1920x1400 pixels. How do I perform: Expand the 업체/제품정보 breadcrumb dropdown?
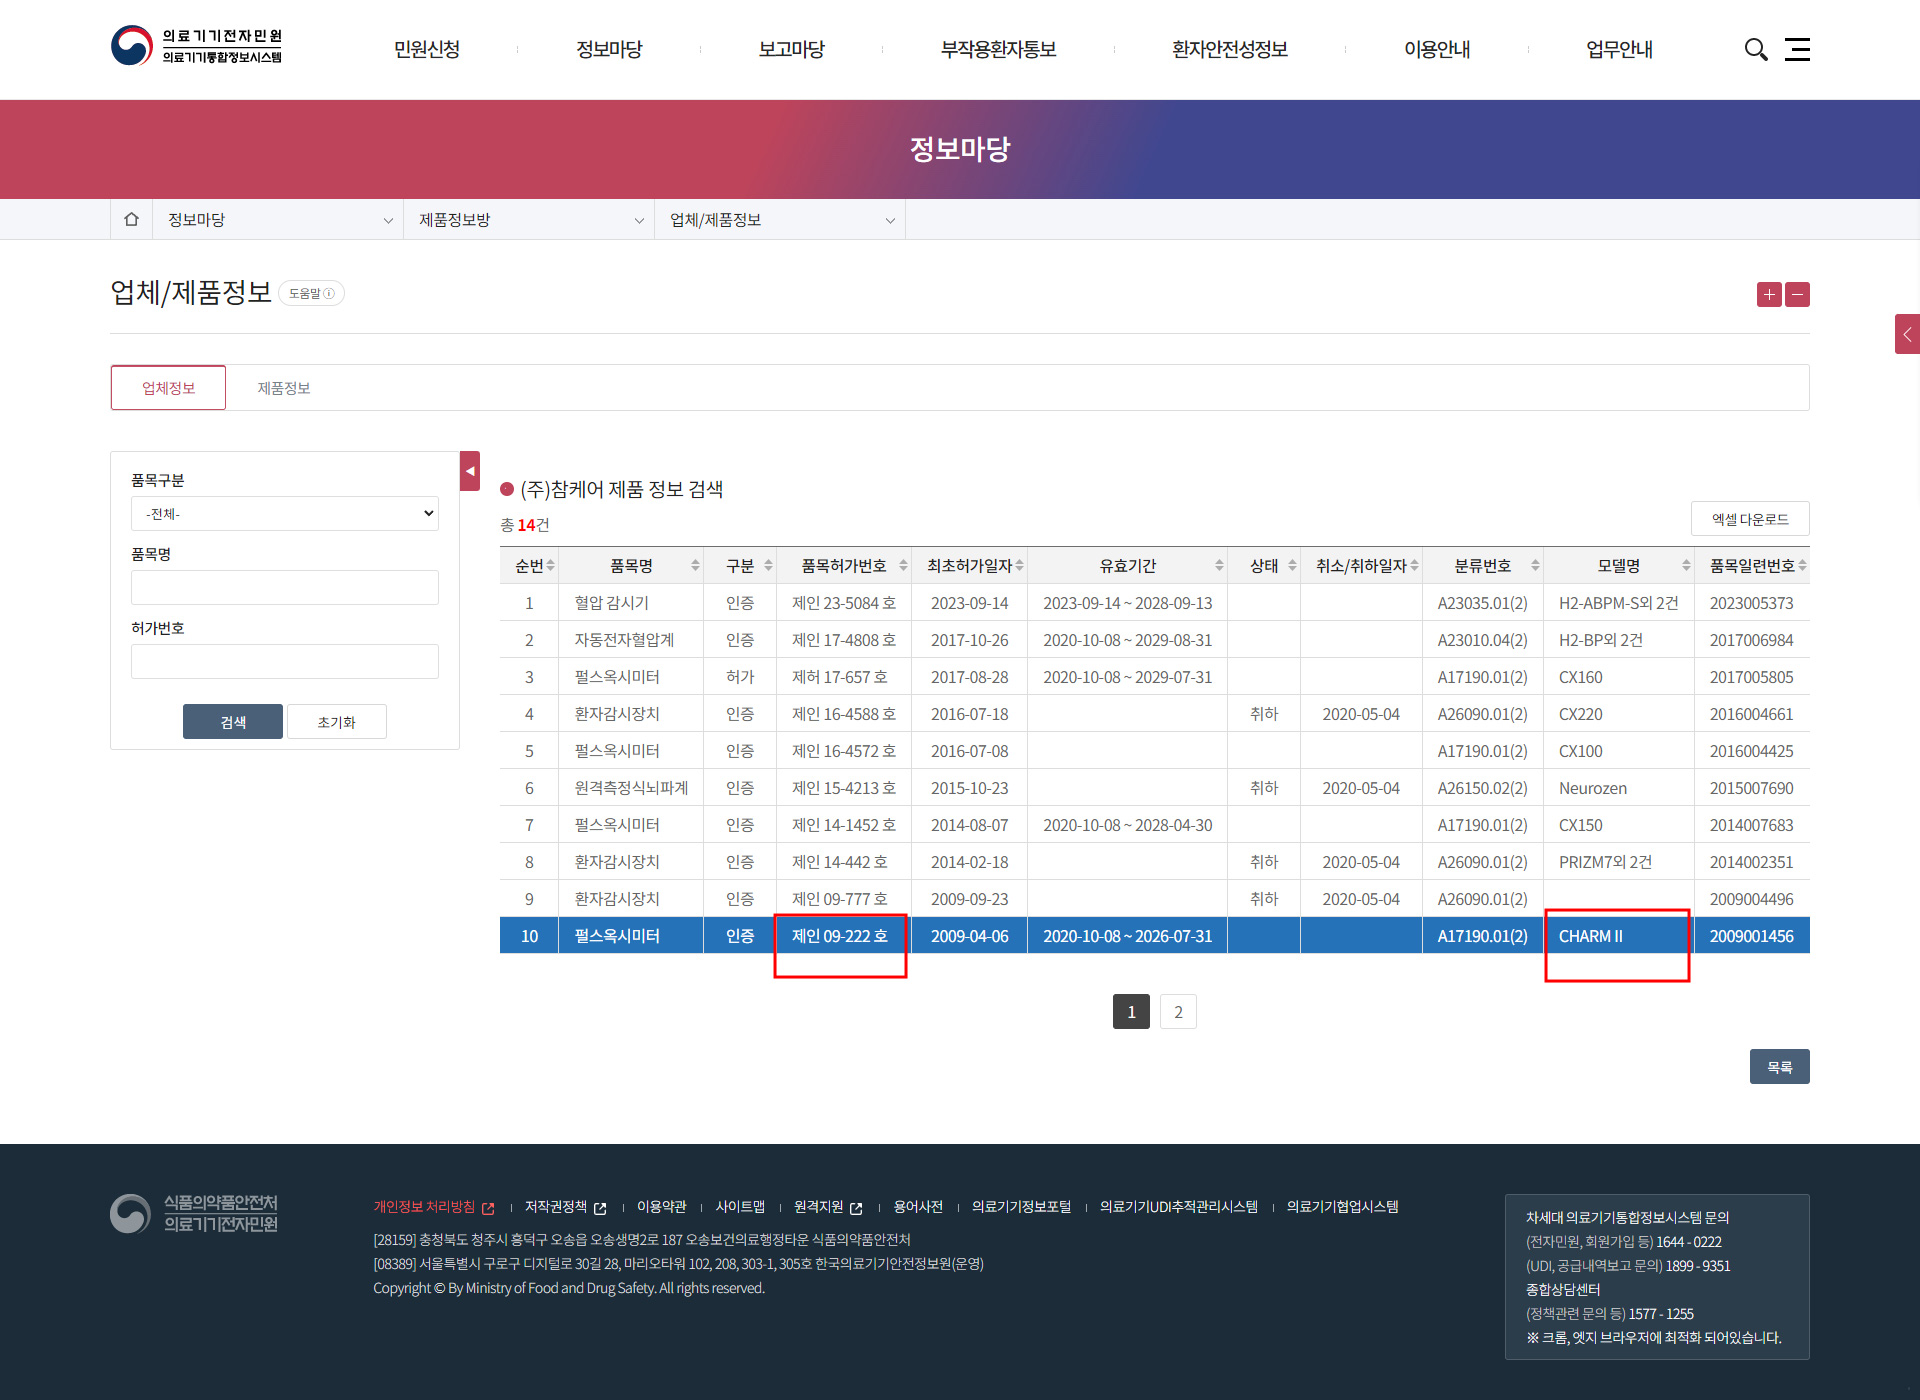tap(780, 219)
